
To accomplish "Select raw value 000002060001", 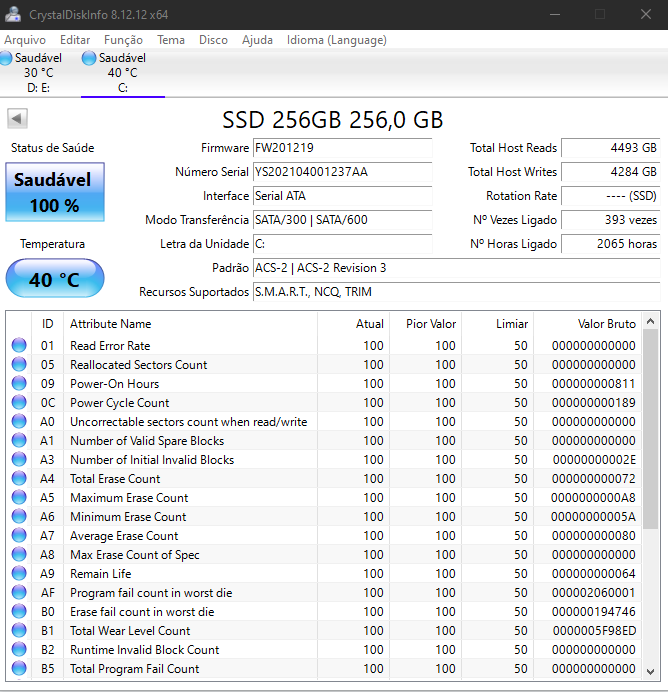I will pos(593,593).
